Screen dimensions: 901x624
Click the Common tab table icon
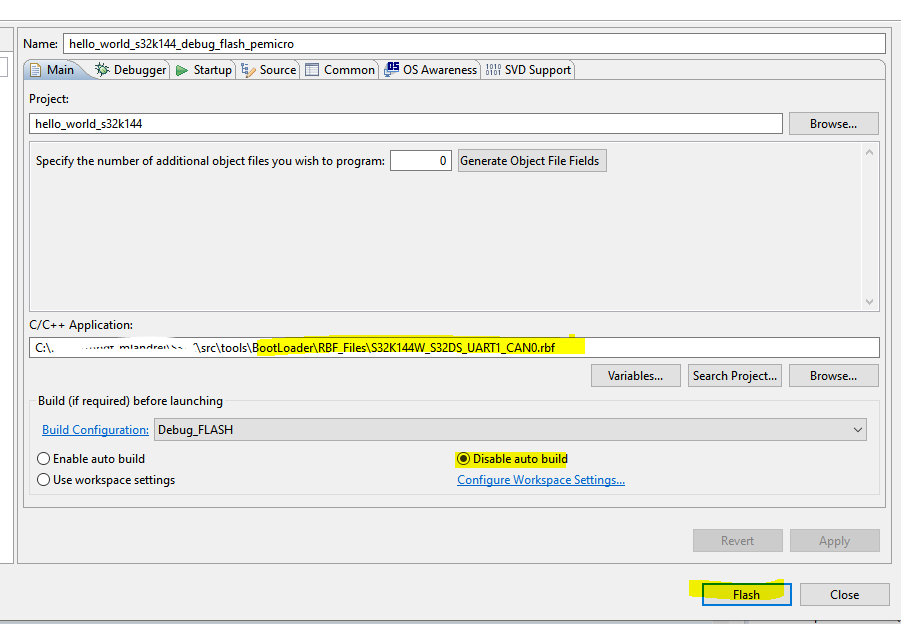coord(312,70)
